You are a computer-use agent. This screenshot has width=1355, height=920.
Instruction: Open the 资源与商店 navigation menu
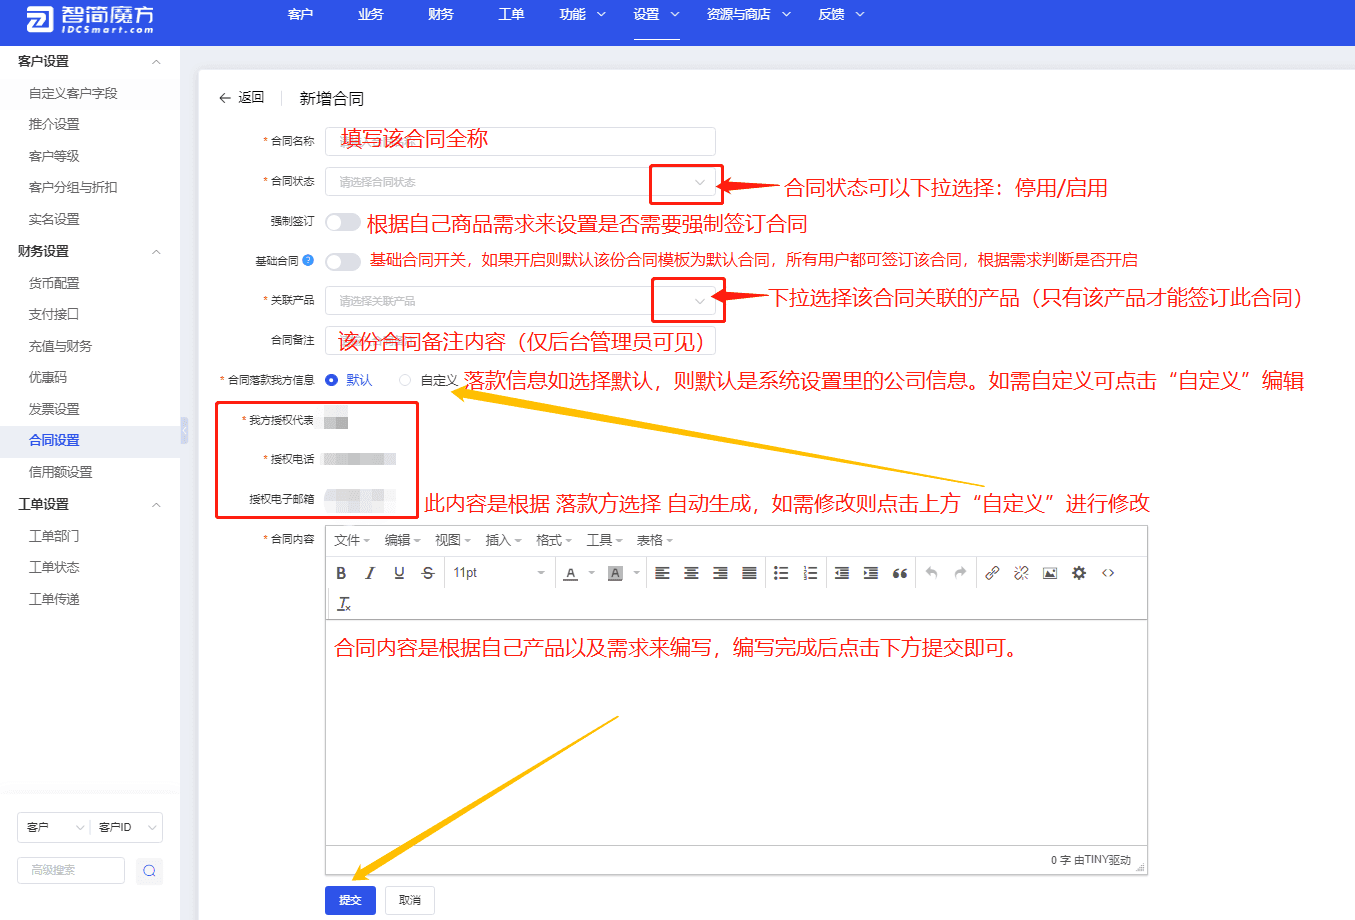click(749, 14)
